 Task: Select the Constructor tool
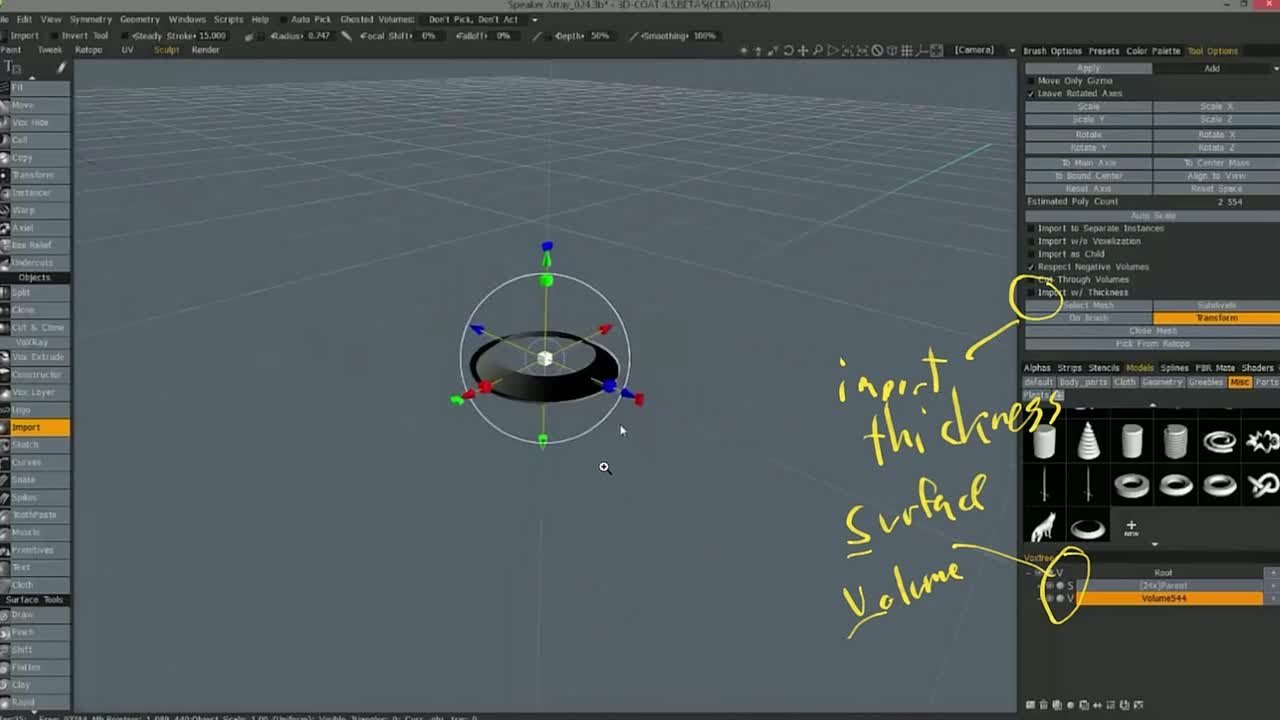pos(35,375)
